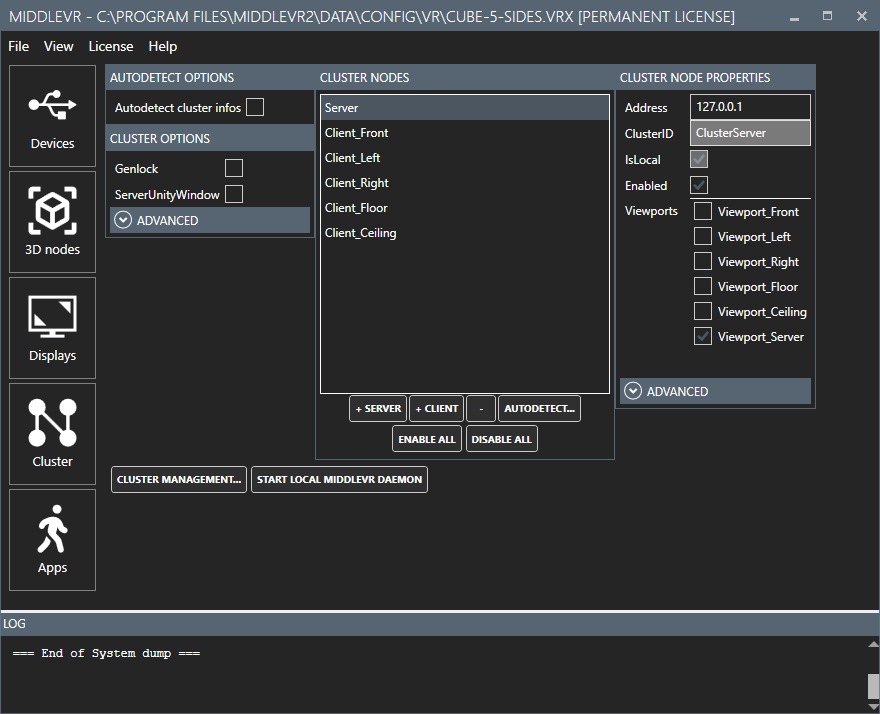Toggle the Enabled checkbox for the node
880x714 pixels.
point(699,185)
